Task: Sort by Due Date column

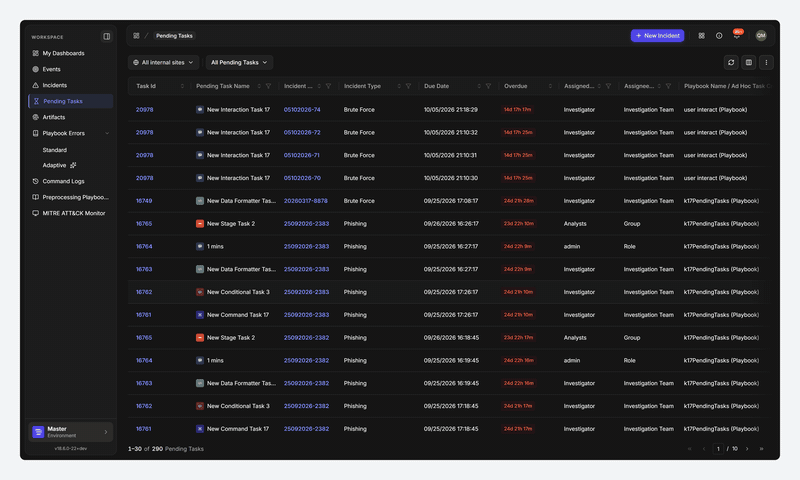Action: (x=479, y=86)
